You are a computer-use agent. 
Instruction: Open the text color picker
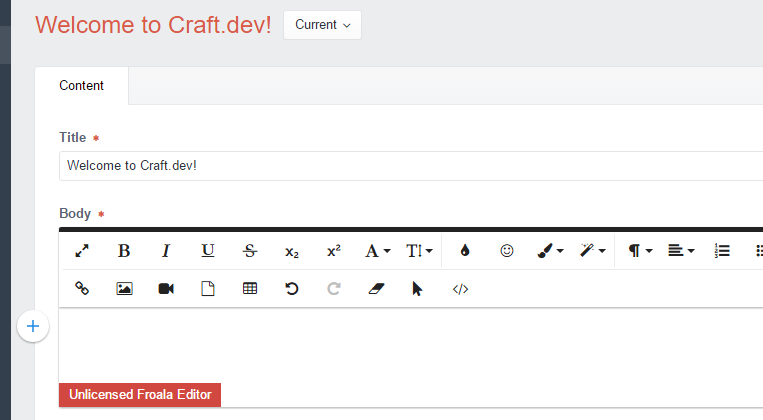pos(465,251)
